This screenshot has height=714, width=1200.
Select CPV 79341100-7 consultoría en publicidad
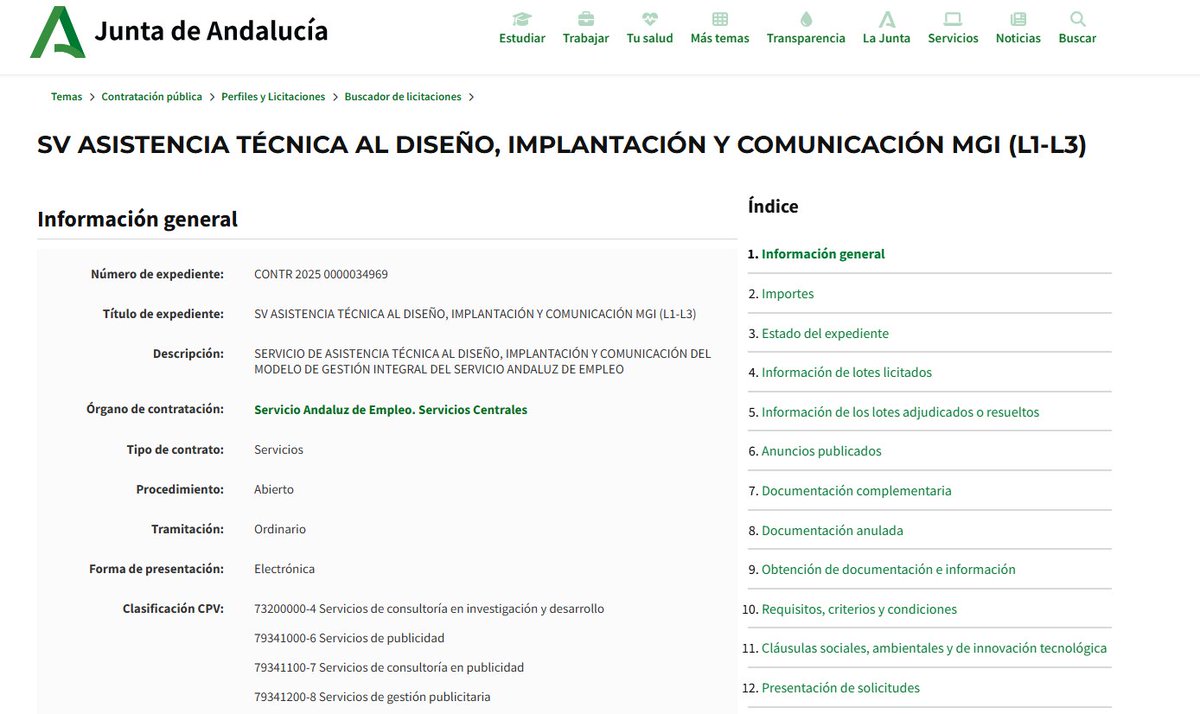tap(389, 667)
